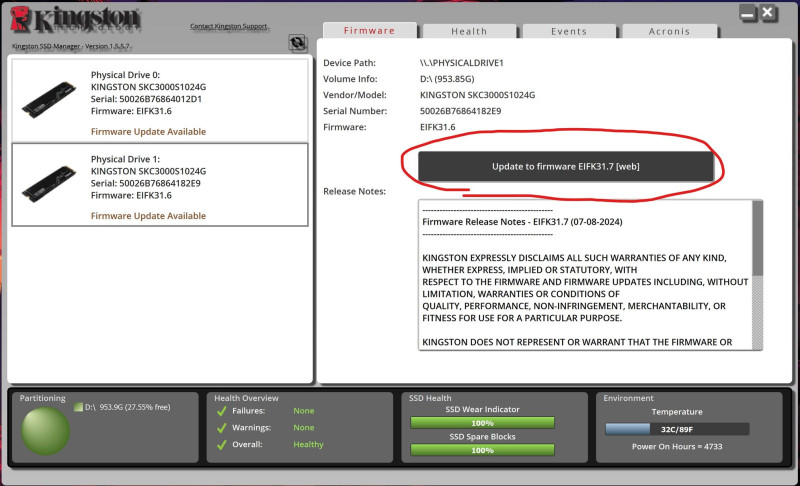Image resolution: width=800 pixels, height=486 pixels.
Task: Click the lower release notes scrollbar track
Action: tap(758, 312)
